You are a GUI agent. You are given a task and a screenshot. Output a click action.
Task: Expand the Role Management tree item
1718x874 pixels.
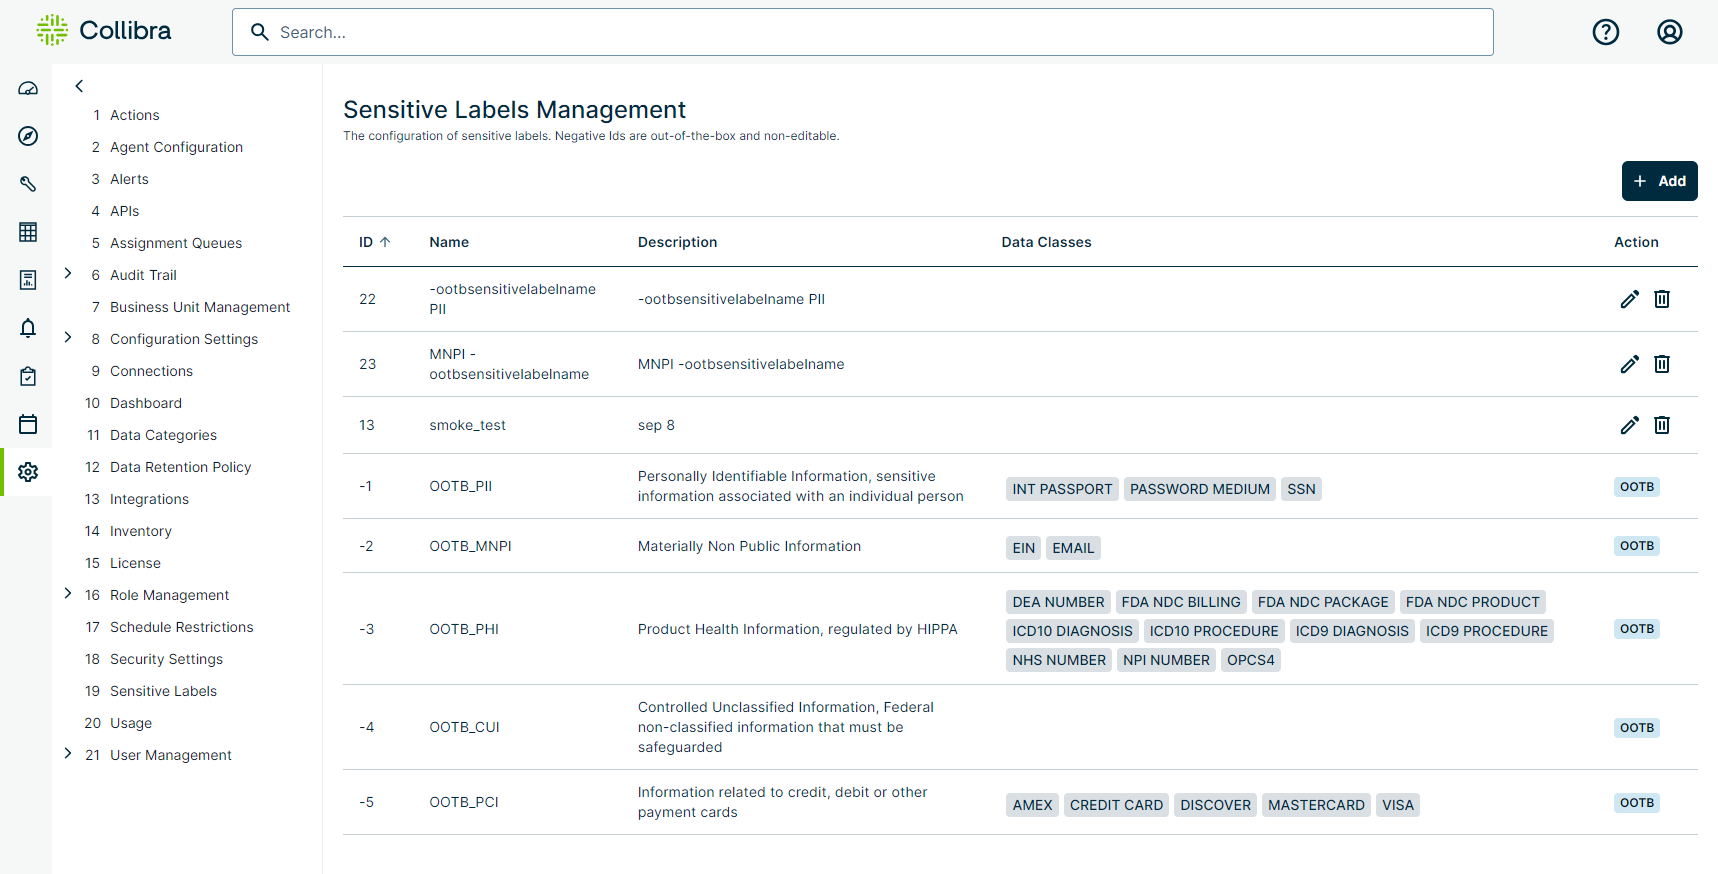tap(68, 594)
